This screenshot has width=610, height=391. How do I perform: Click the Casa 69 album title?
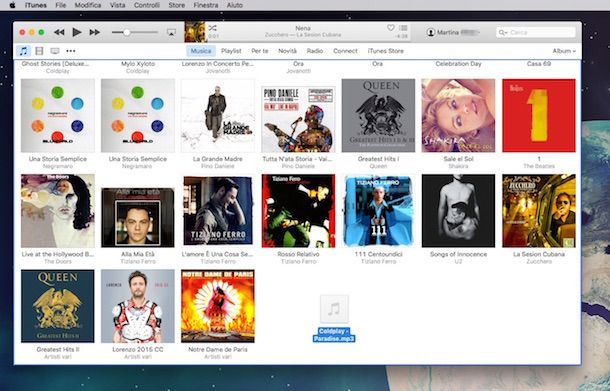coord(539,64)
